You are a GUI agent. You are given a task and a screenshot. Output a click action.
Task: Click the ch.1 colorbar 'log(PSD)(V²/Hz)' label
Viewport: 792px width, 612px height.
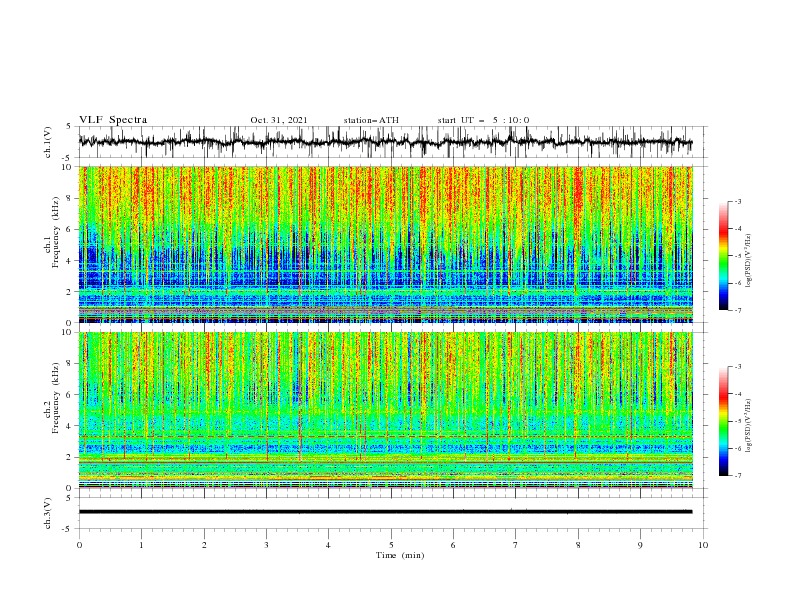click(x=749, y=261)
